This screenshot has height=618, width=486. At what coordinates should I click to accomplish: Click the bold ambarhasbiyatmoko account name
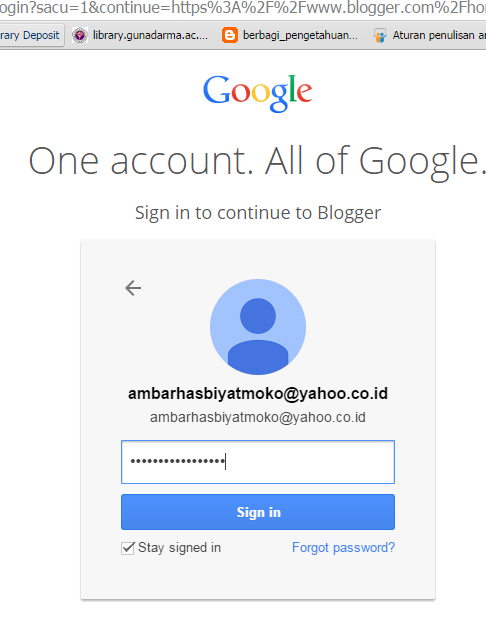pos(258,394)
